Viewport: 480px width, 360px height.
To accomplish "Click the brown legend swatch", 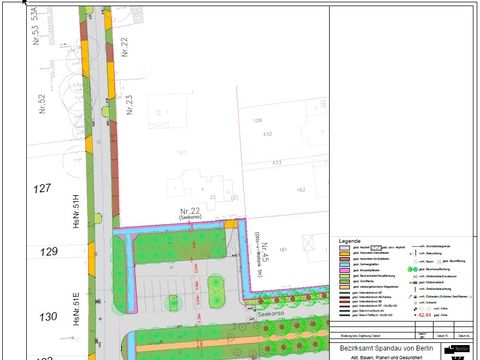I will pyautogui.click(x=344, y=259).
